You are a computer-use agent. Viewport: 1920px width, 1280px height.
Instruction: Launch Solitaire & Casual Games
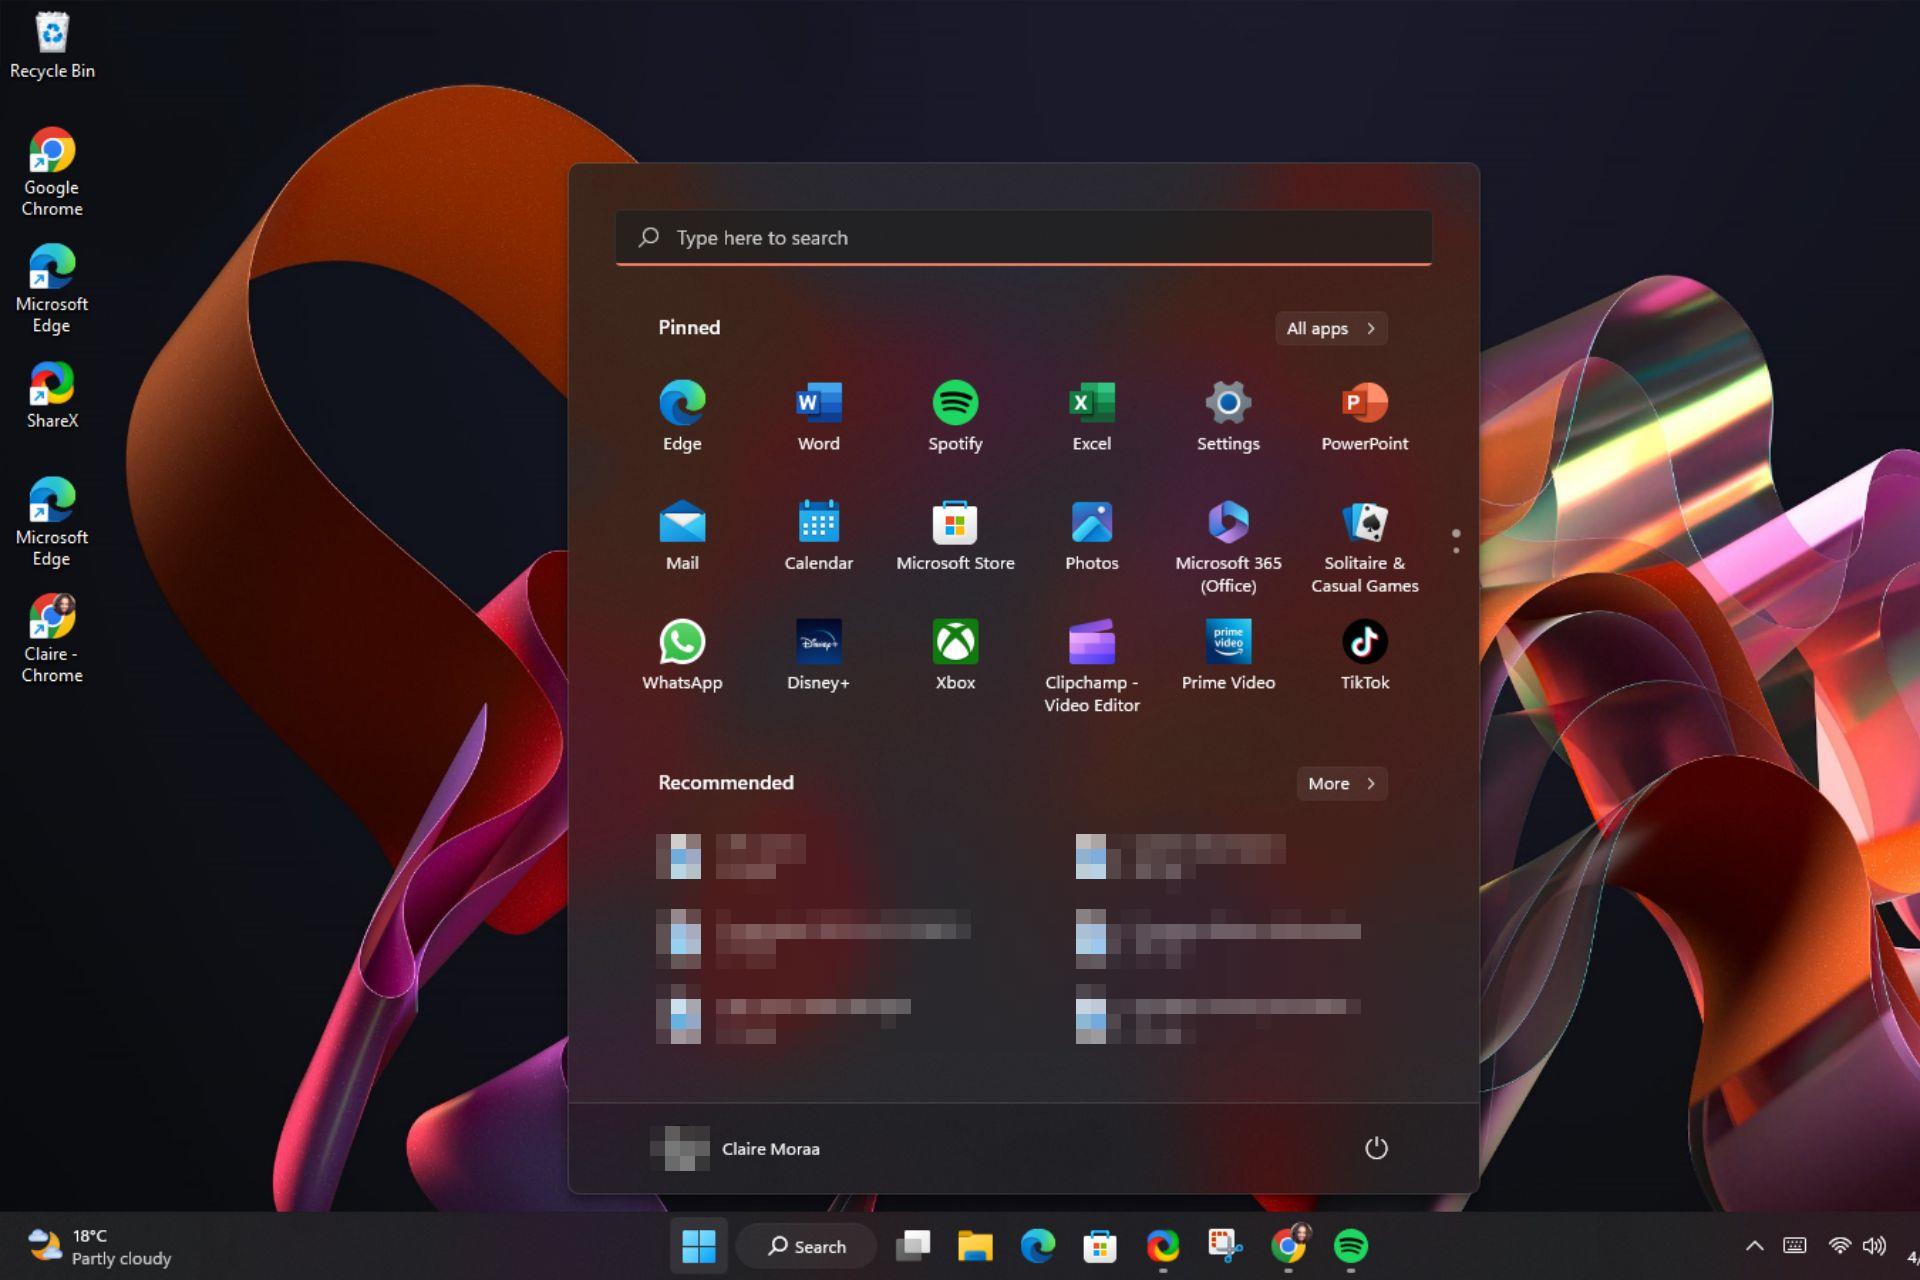point(1364,546)
